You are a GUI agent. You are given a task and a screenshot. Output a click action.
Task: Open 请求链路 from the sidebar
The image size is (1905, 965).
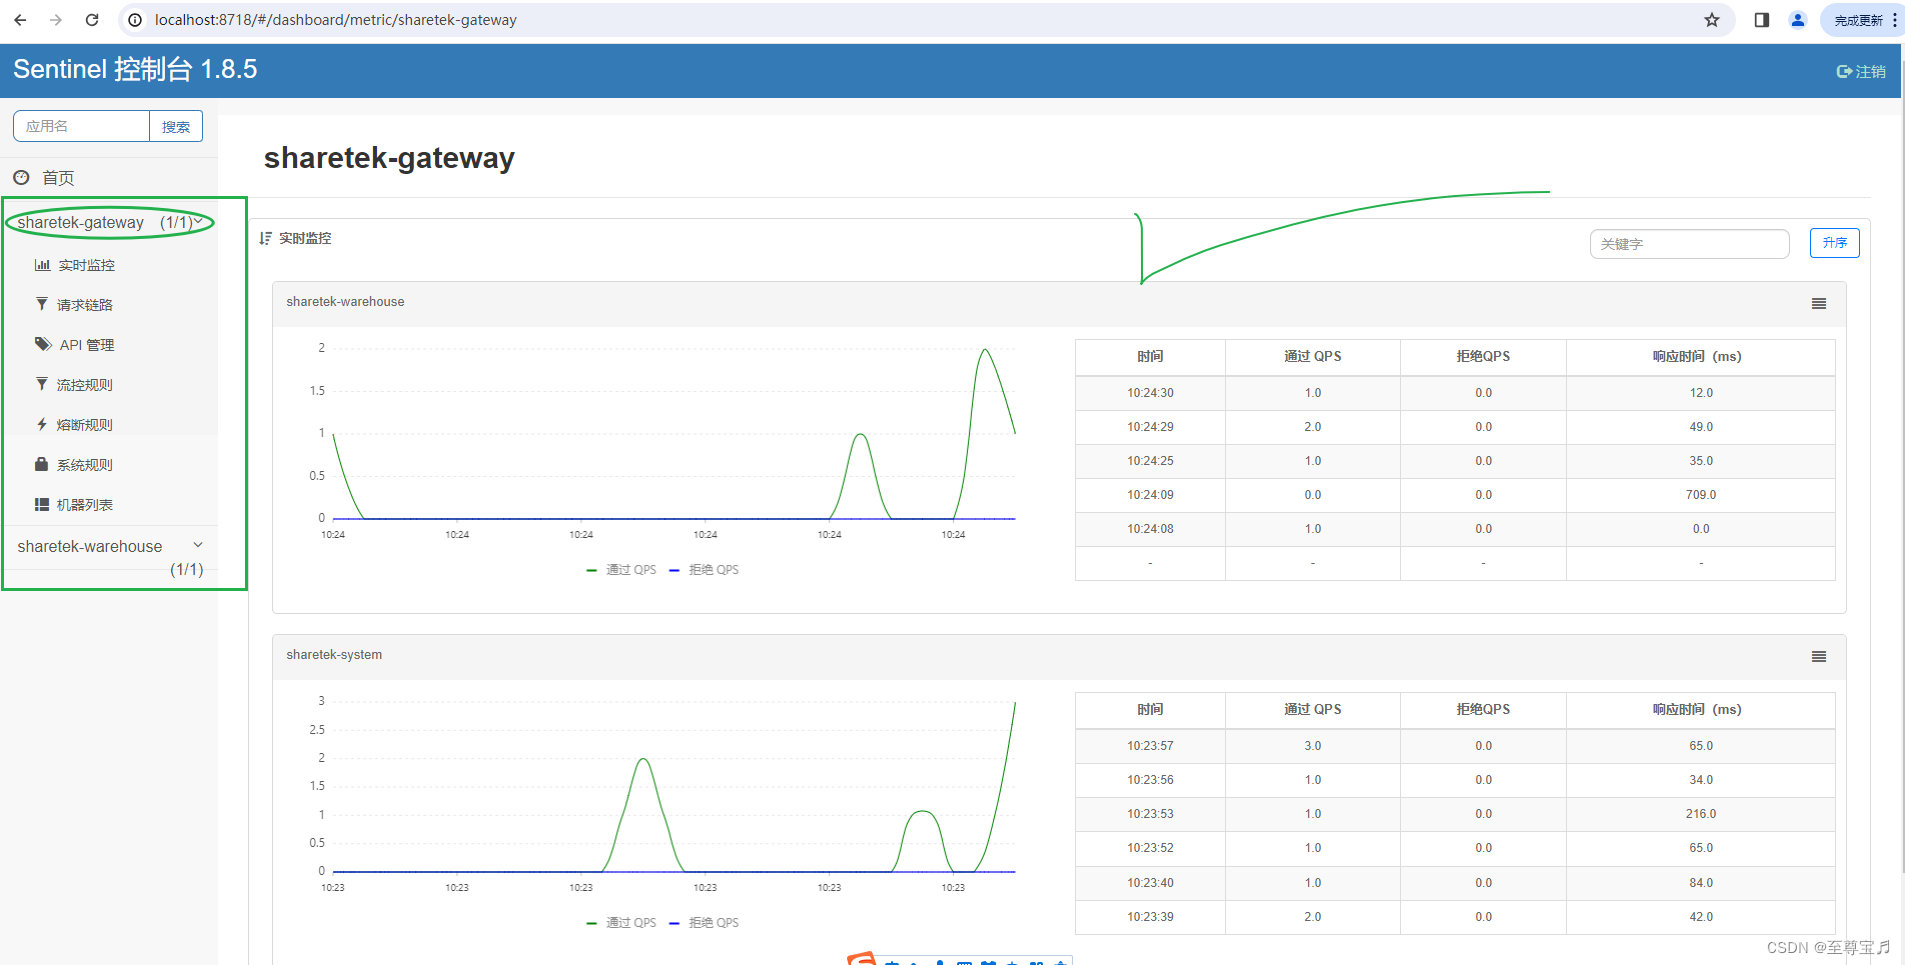[84, 304]
